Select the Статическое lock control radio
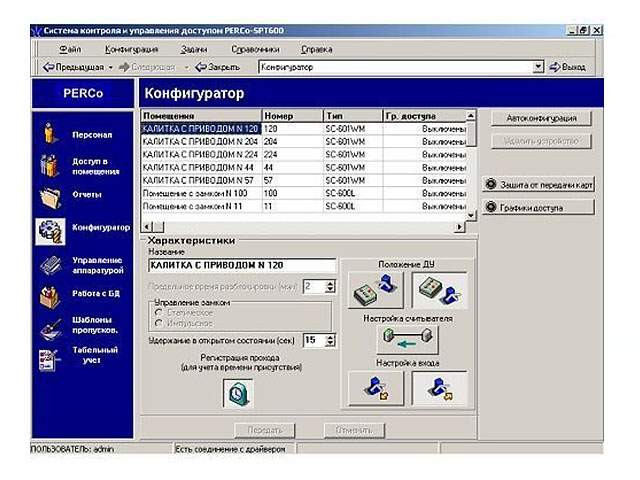The width and height of the screenshot is (640, 480). [x=159, y=313]
